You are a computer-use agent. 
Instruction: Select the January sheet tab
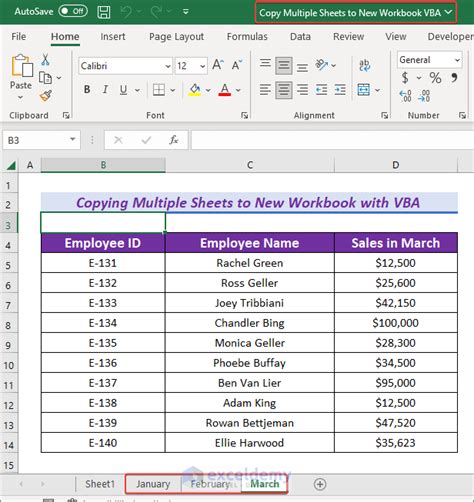click(153, 484)
